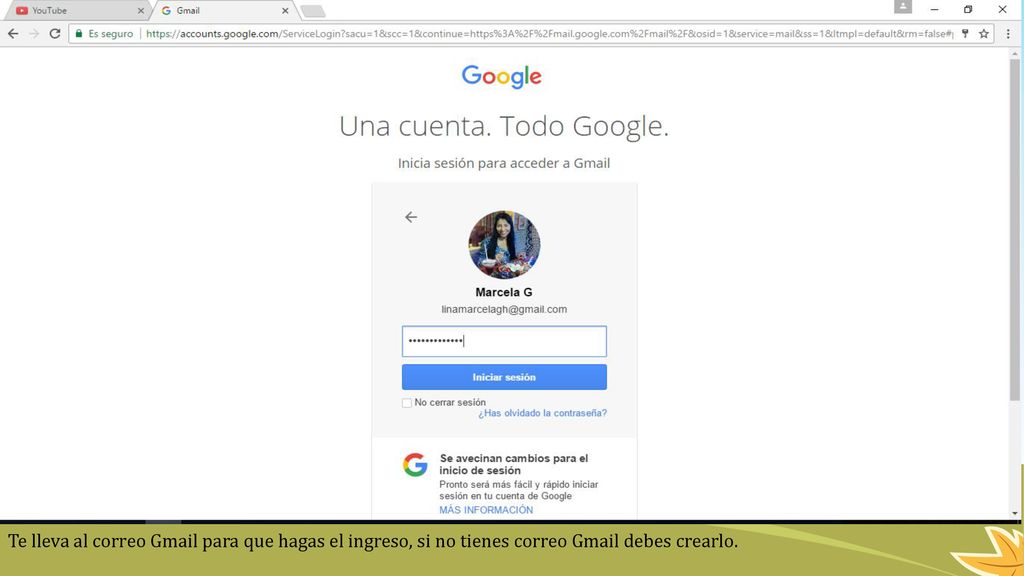
Task: Click the linamarcelagh@gmail.com email text
Action: click(504, 309)
